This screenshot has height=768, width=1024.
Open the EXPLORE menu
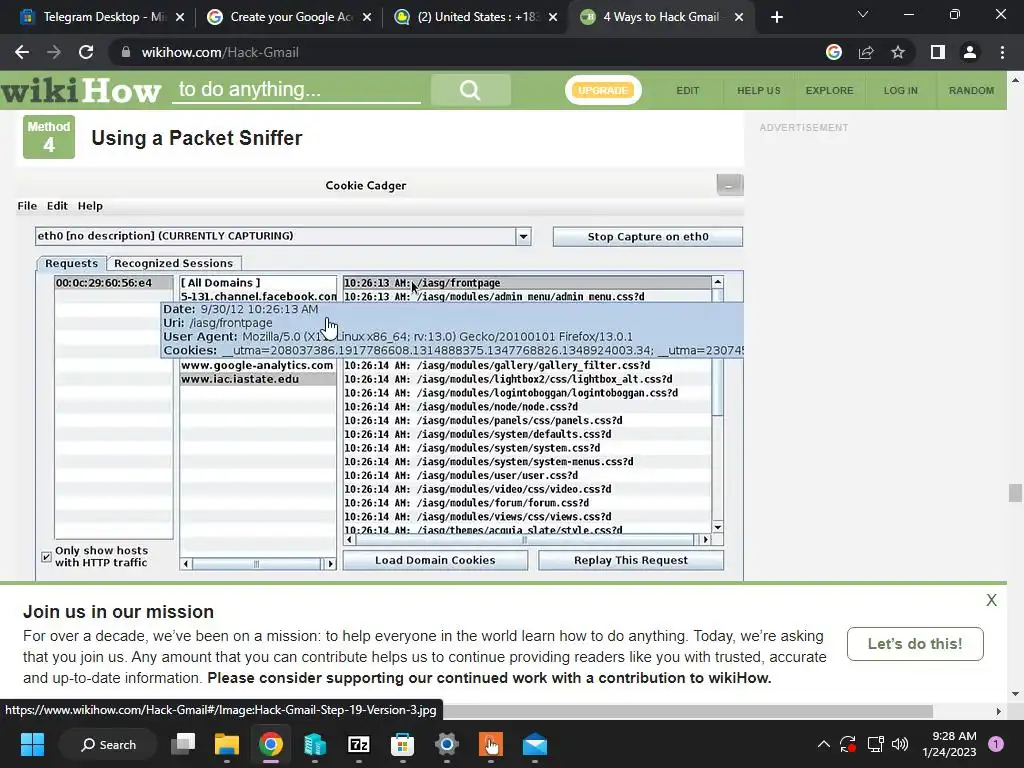tap(829, 90)
